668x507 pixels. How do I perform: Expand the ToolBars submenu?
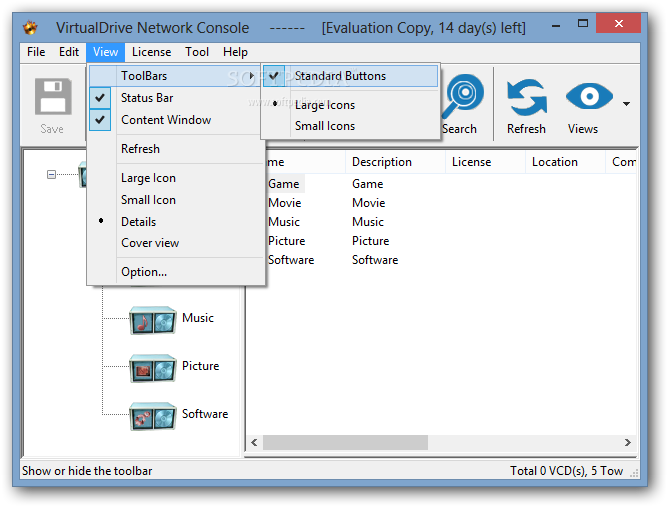(x=175, y=76)
